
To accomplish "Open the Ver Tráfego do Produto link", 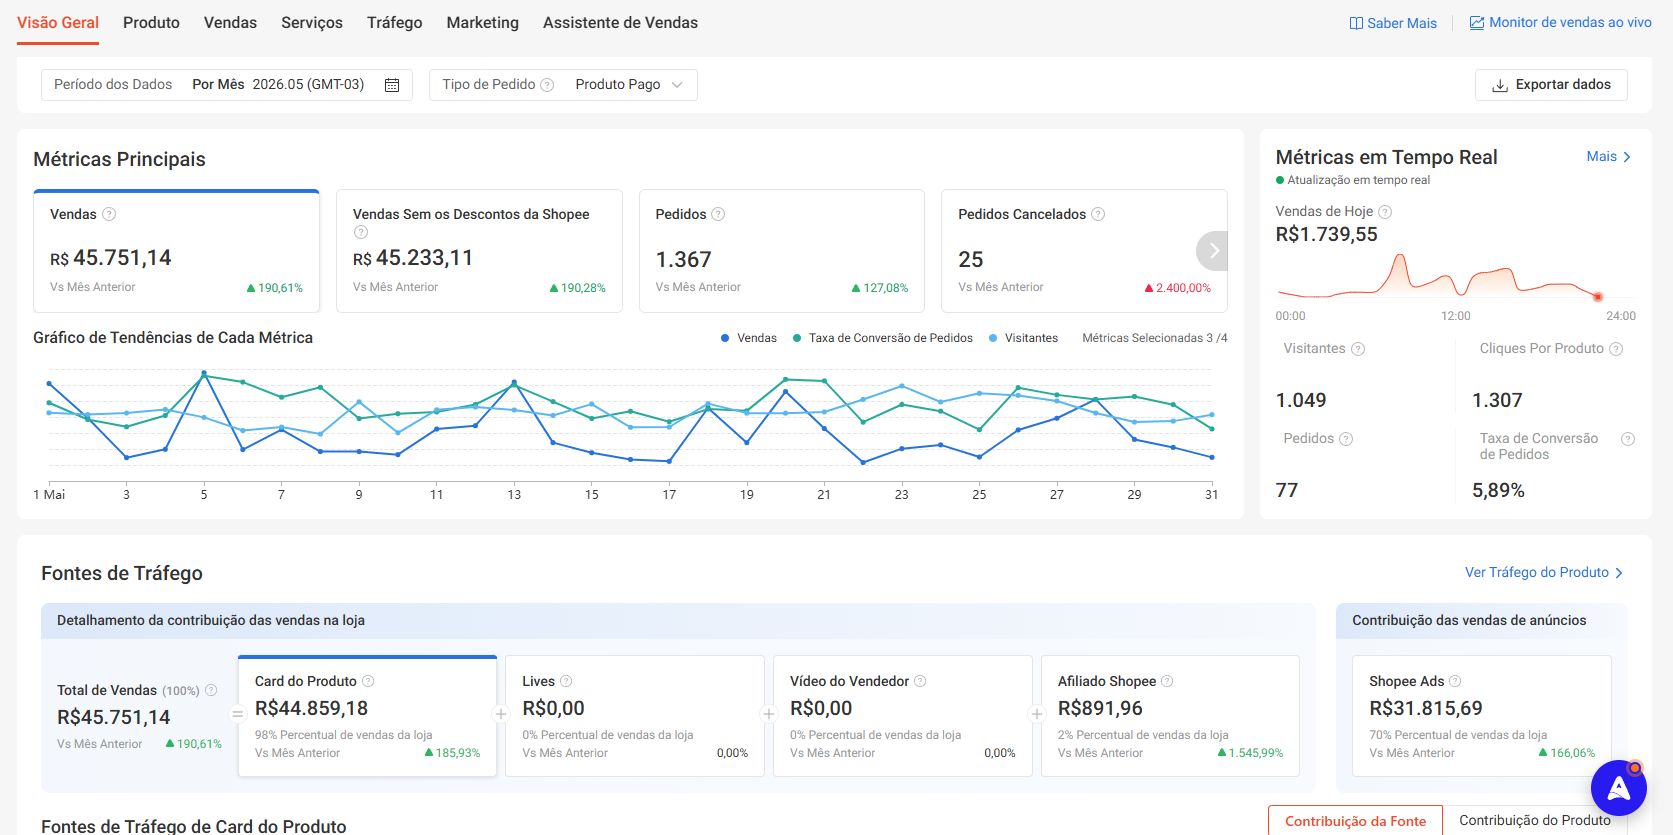I will (x=1544, y=573).
